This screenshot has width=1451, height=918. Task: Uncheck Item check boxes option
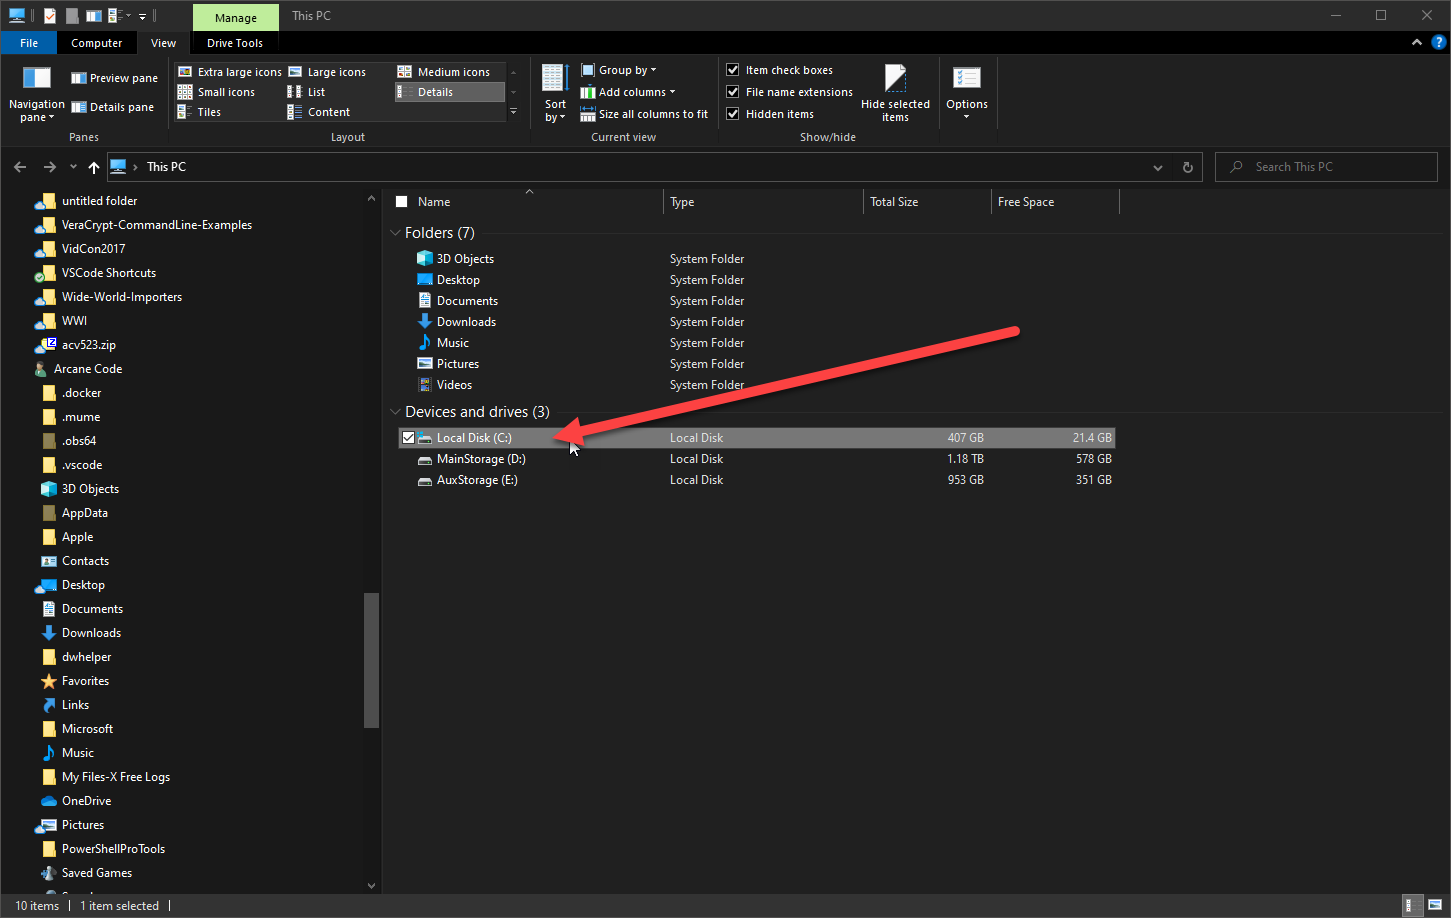tap(733, 70)
